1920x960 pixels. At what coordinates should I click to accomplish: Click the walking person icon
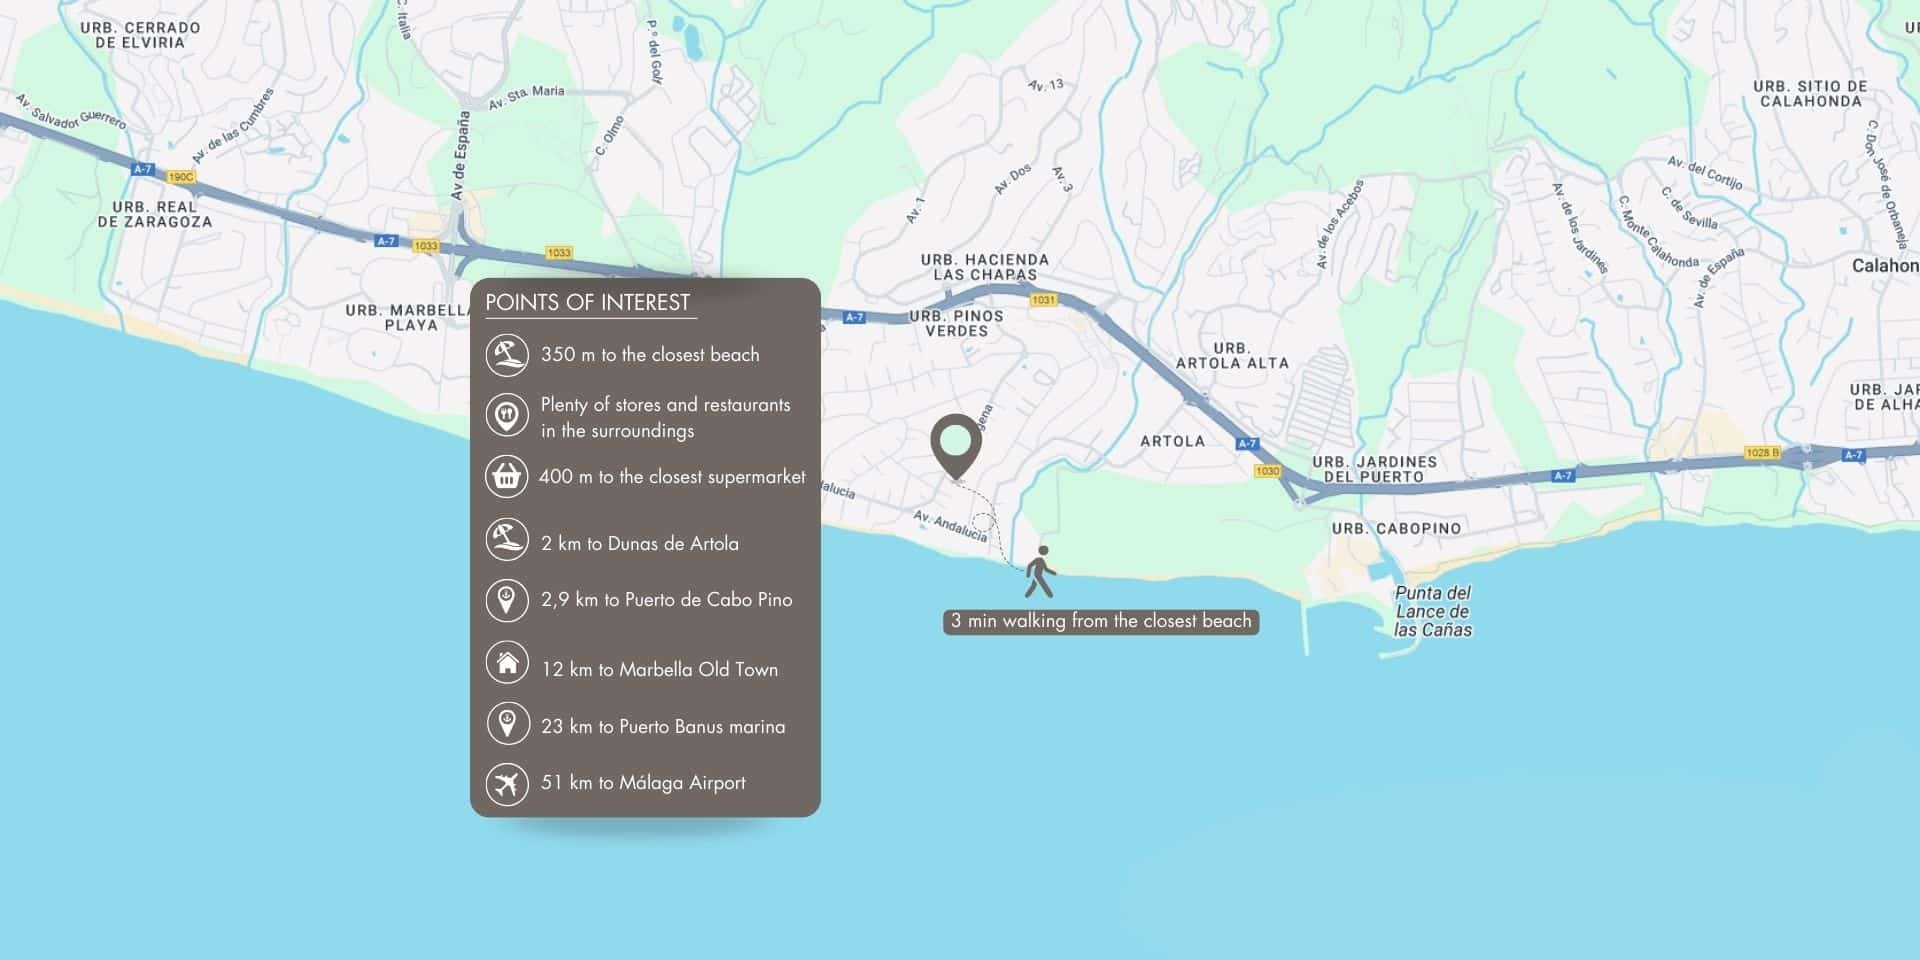click(1040, 572)
